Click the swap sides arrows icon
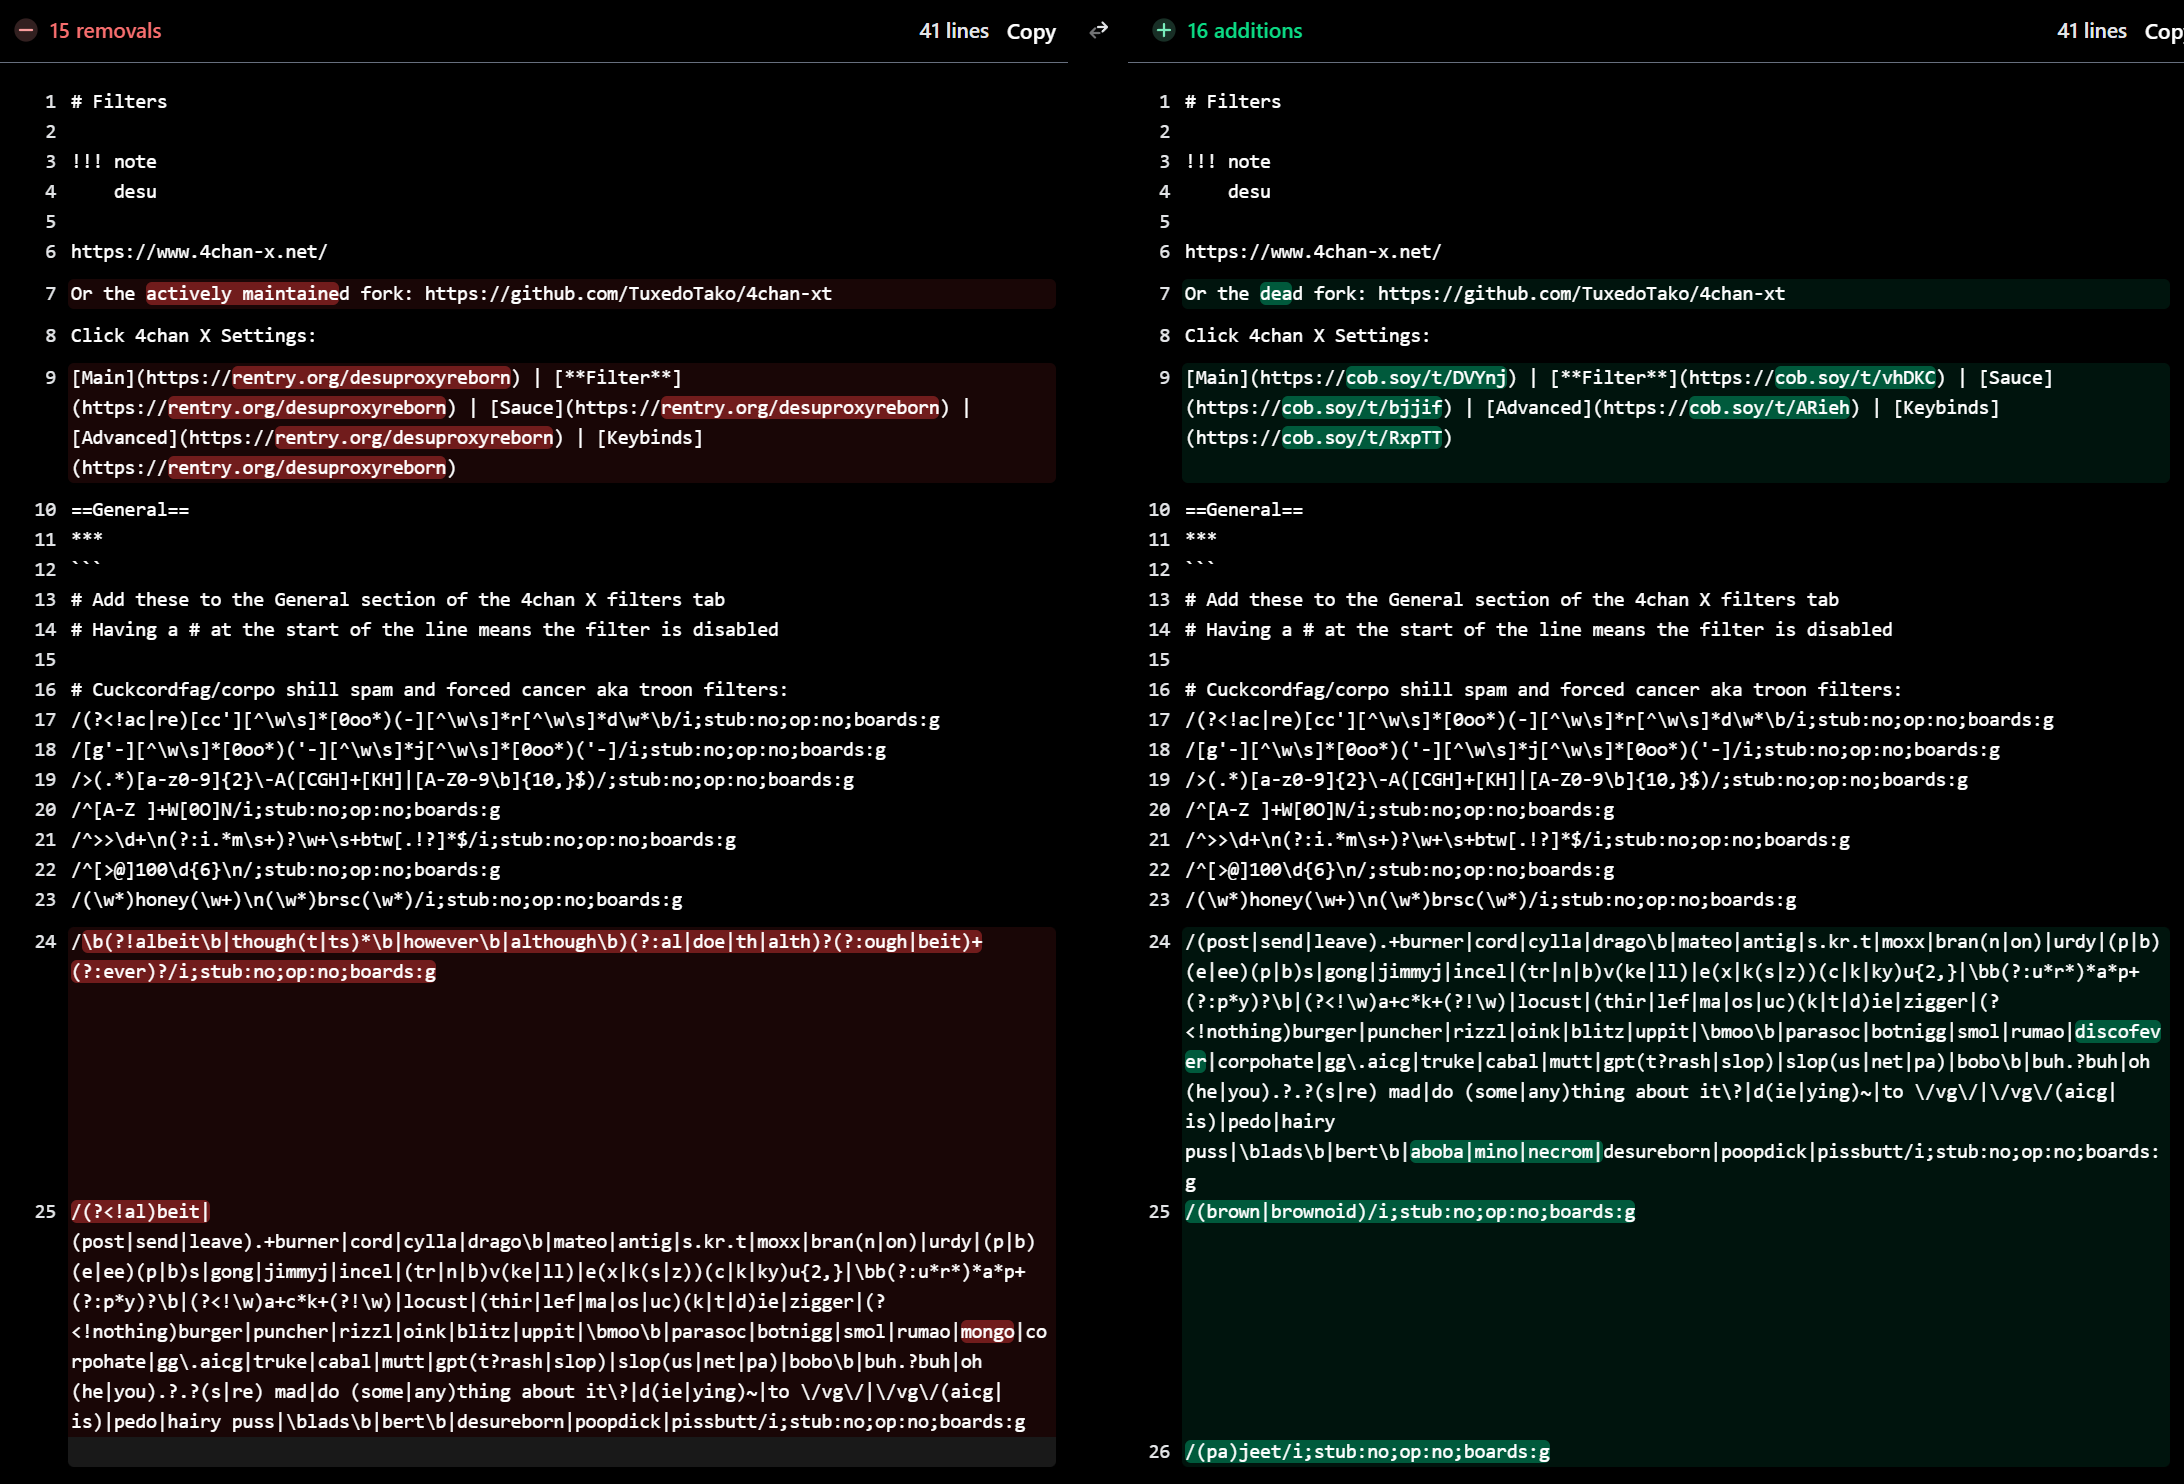Image resolution: width=2184 pixels, height=1484 pixels. coord(1099,31)
